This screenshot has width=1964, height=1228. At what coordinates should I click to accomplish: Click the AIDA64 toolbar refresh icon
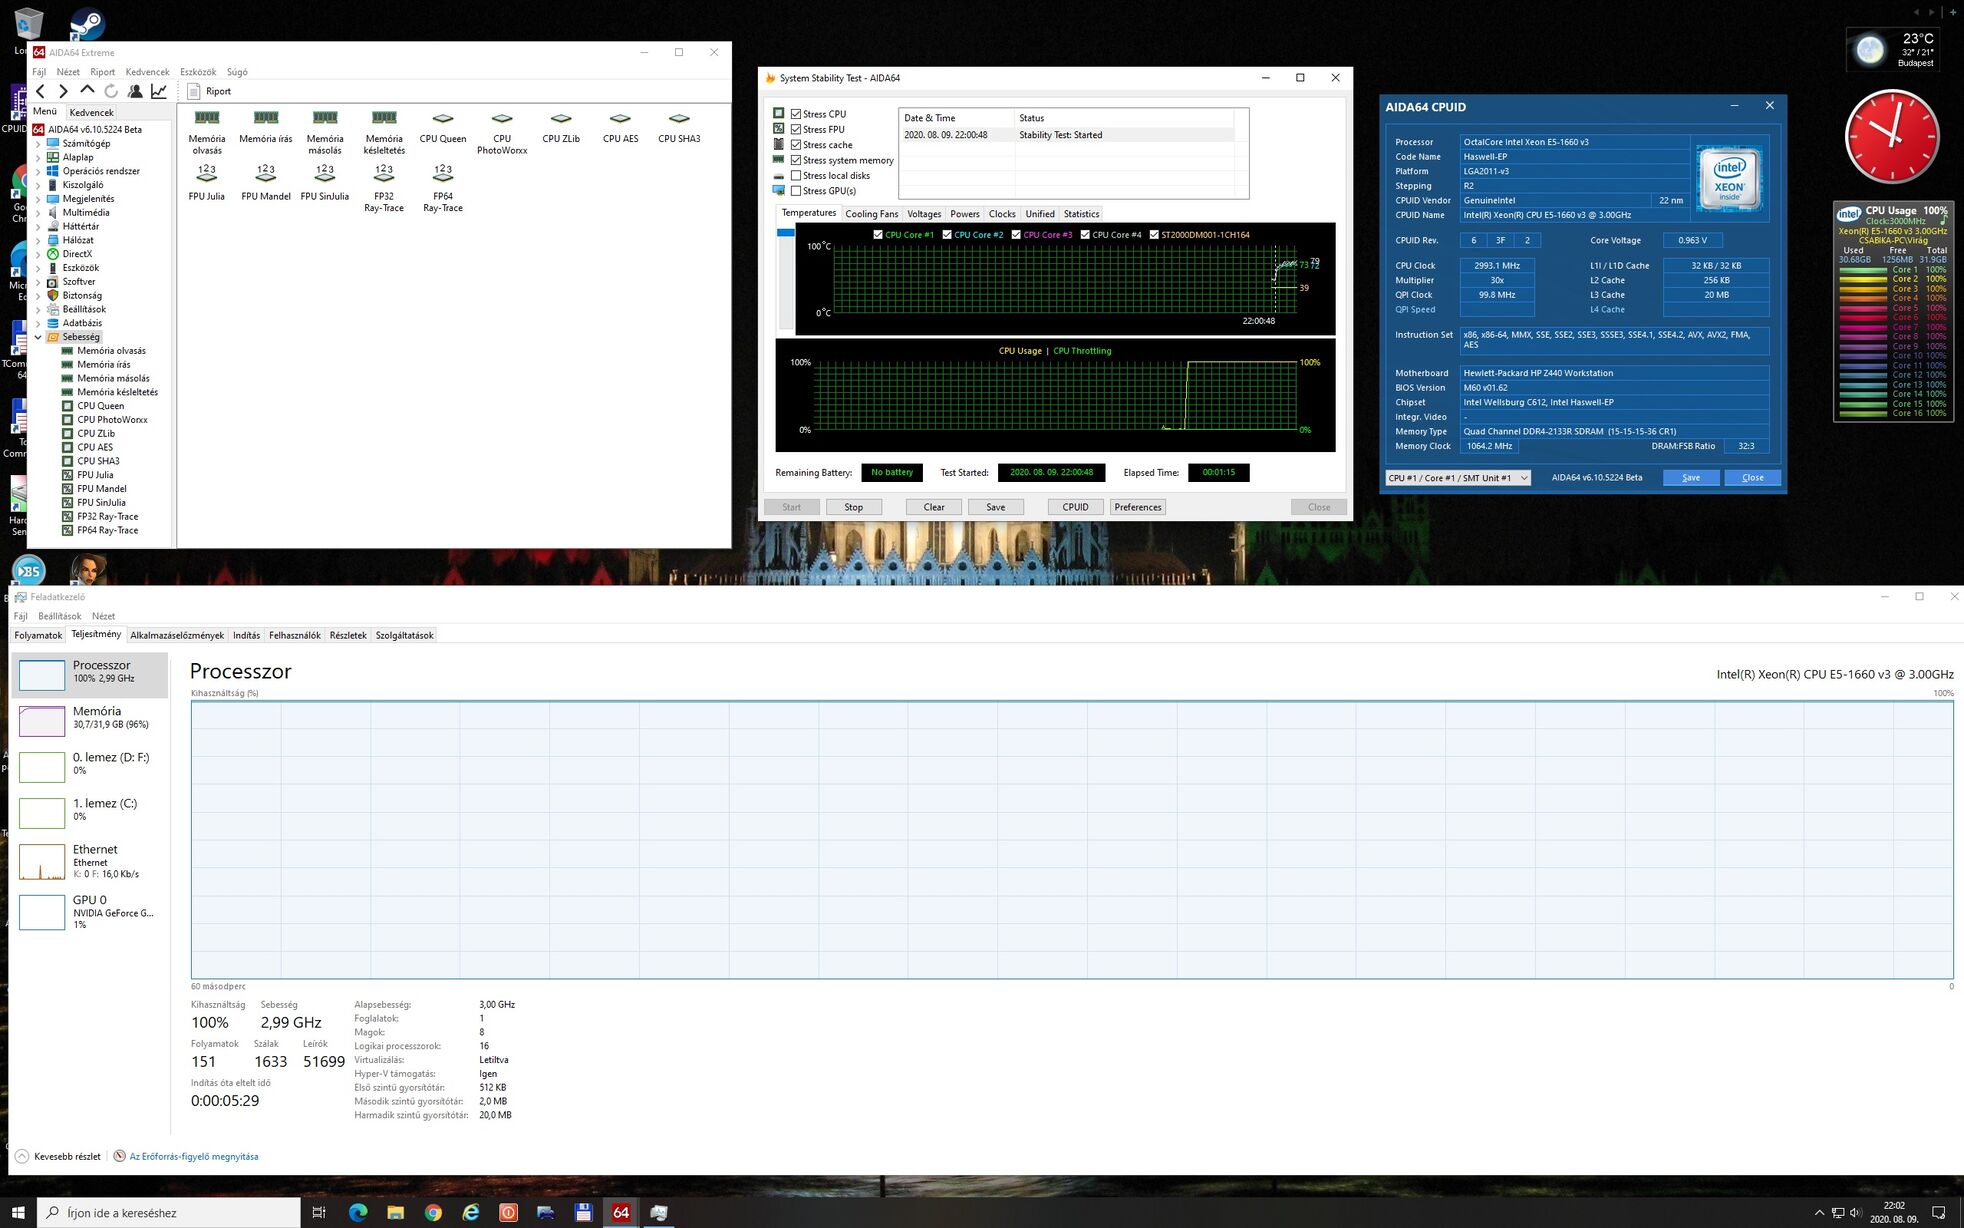(x=111, y=91)
